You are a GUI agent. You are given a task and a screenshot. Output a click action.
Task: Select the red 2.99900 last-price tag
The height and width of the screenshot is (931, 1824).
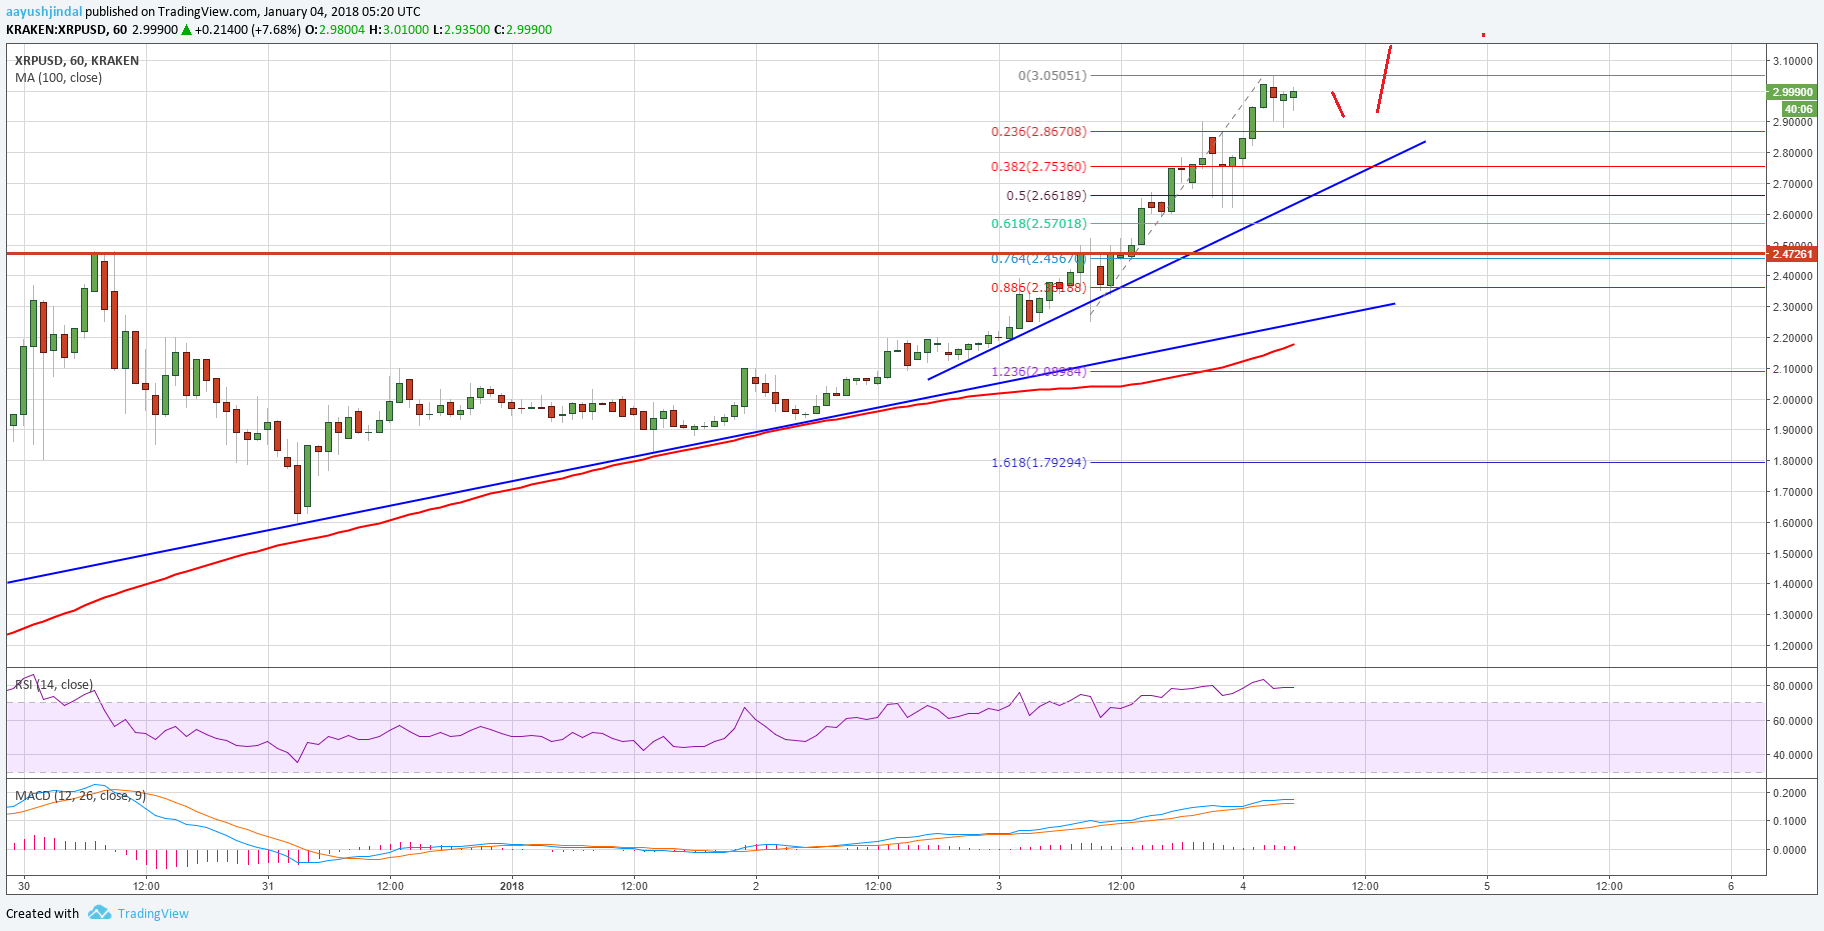(1791, 92)
